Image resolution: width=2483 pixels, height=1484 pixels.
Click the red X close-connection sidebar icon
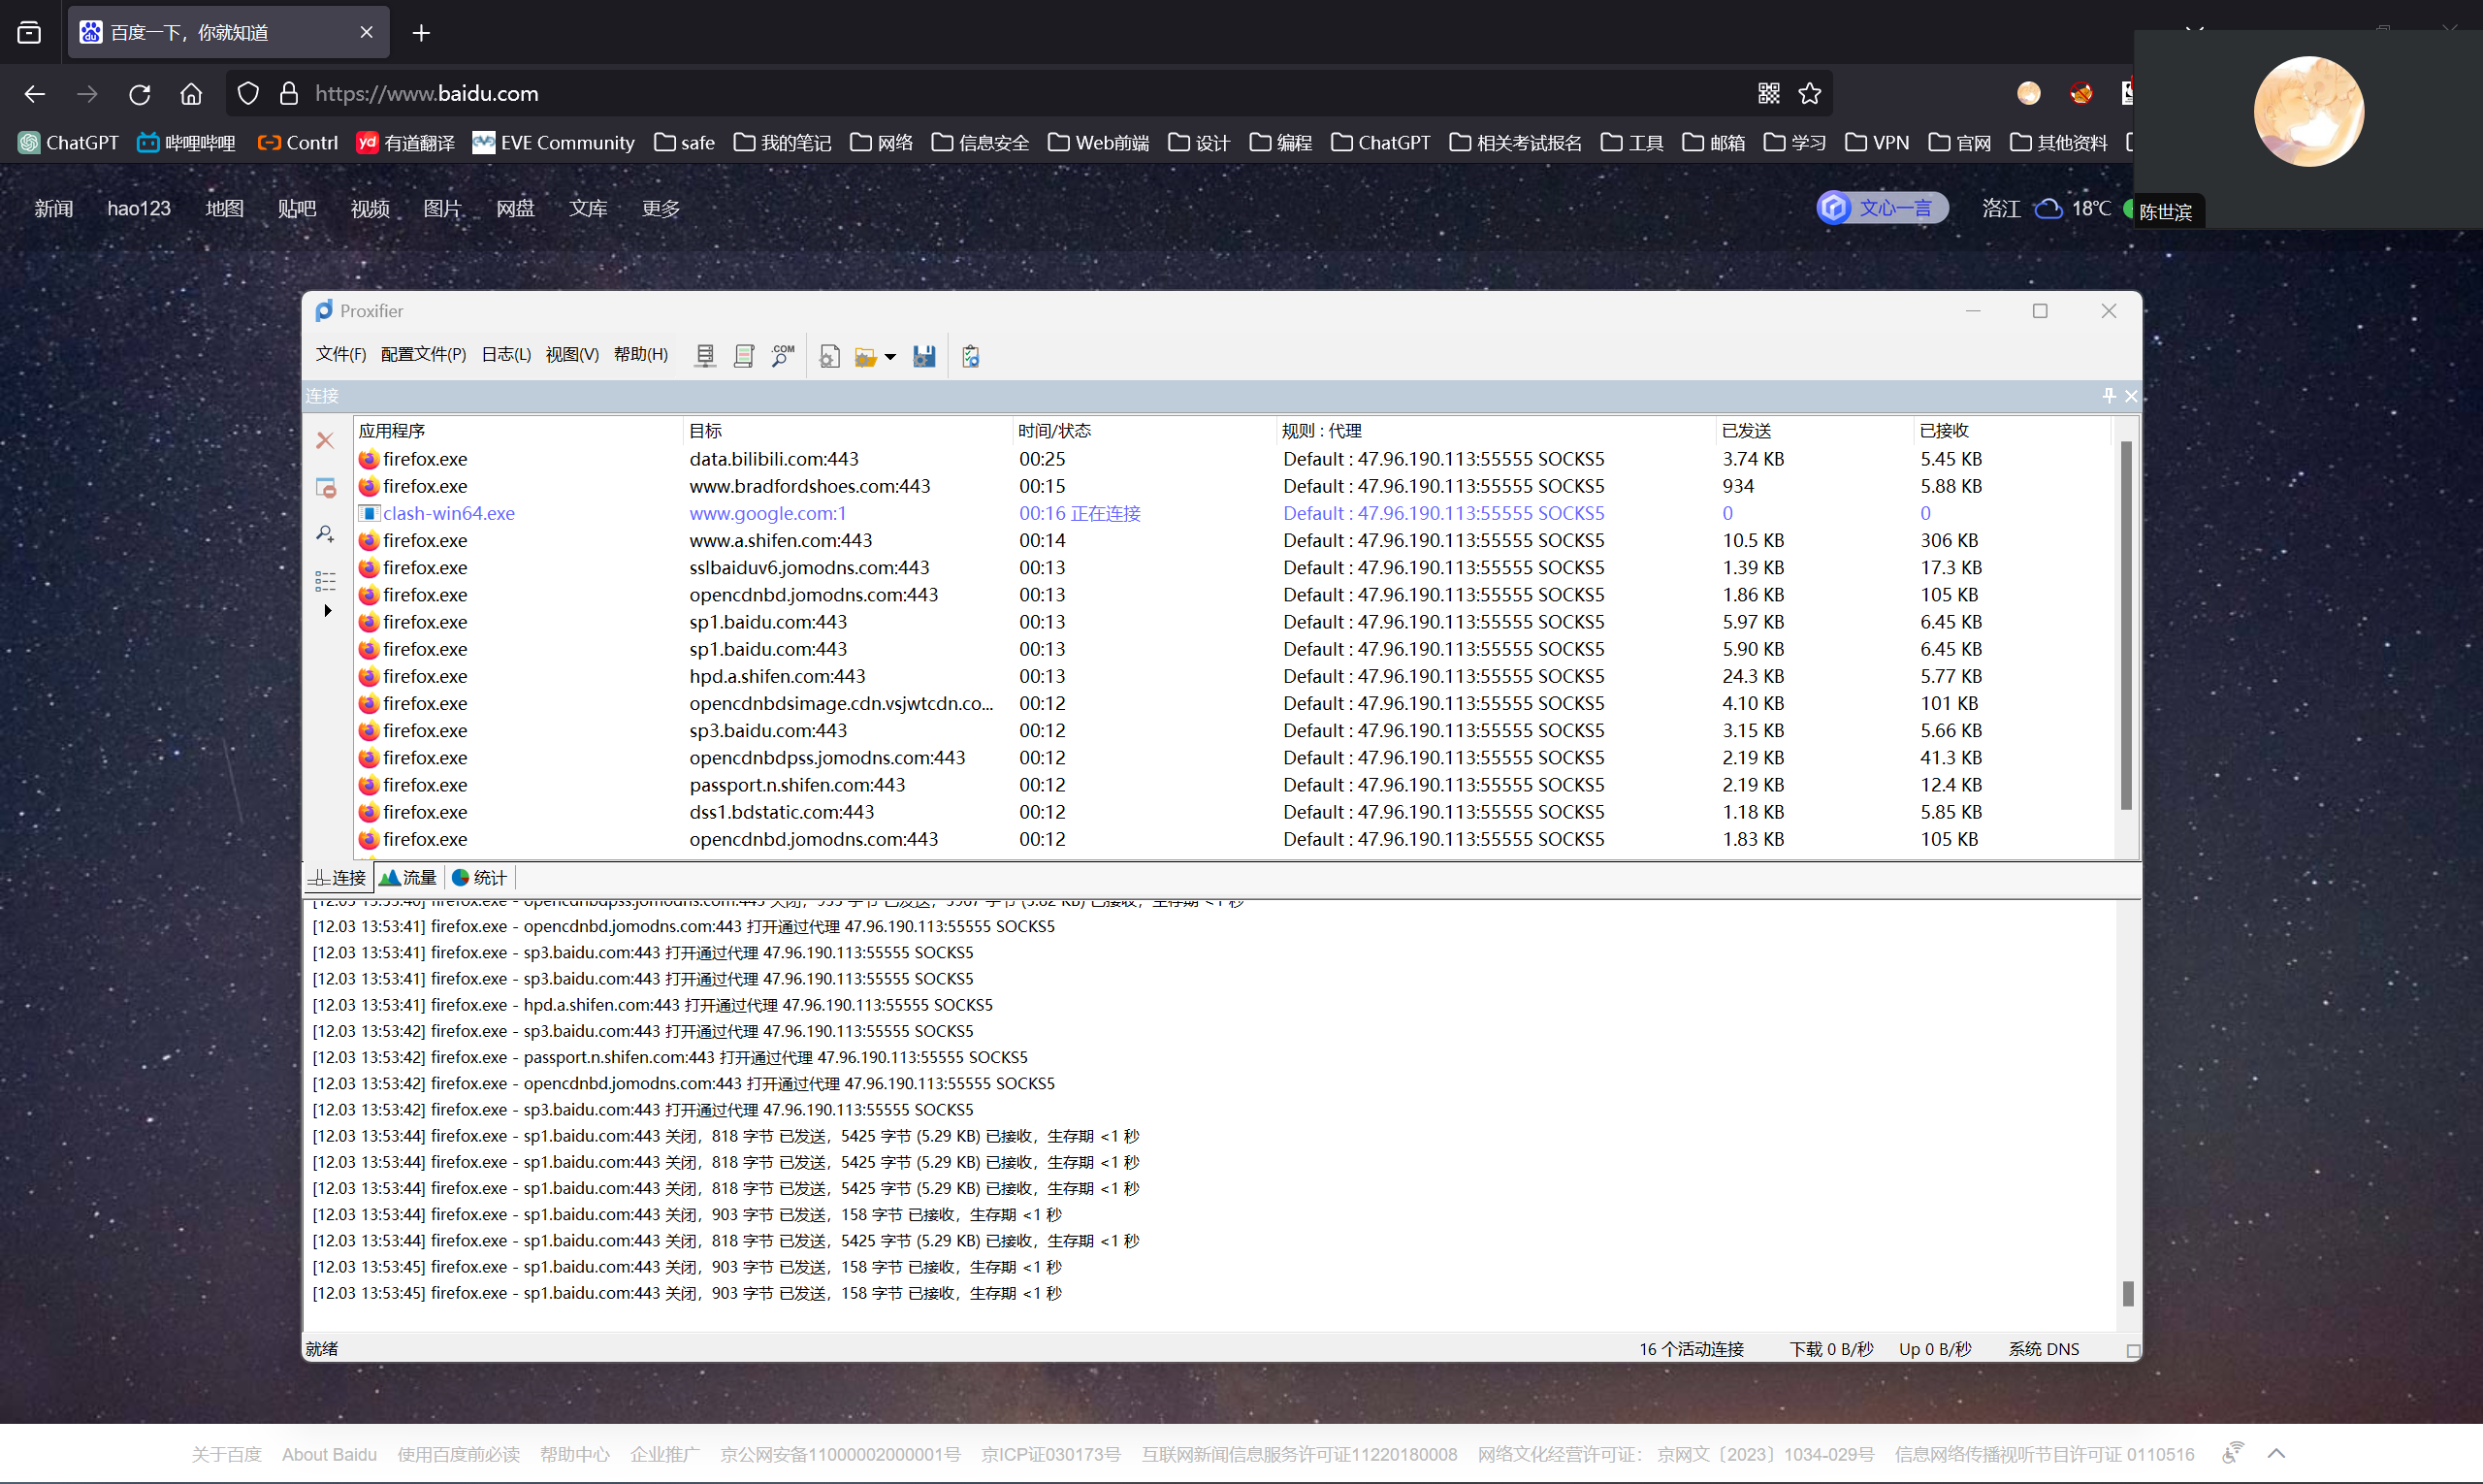(325, 440)
